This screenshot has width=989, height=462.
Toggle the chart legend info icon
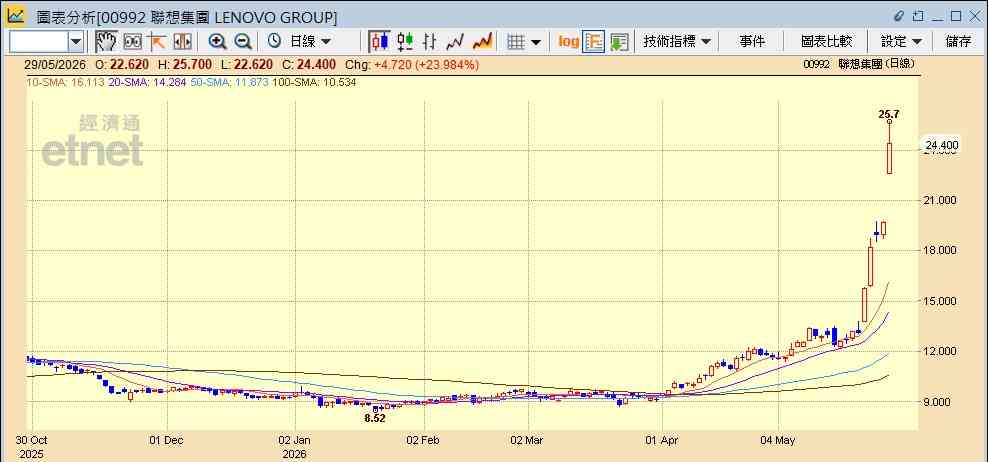pyautogui.click(x=594, y=42)
